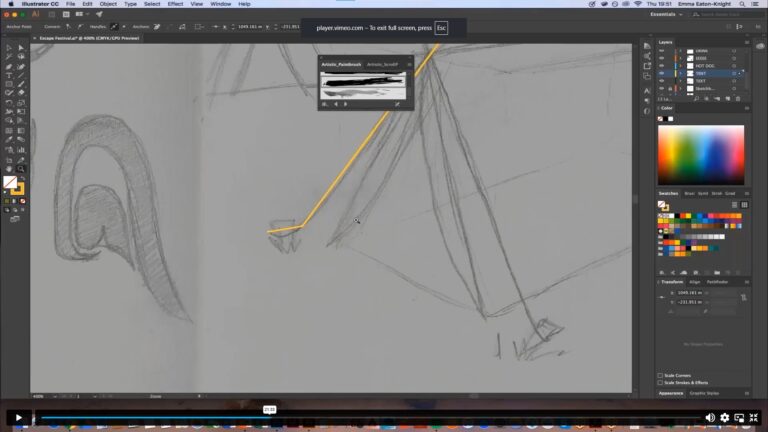
Task: Swap fill and stroke arrows
Action: click(x=22, y=178)
